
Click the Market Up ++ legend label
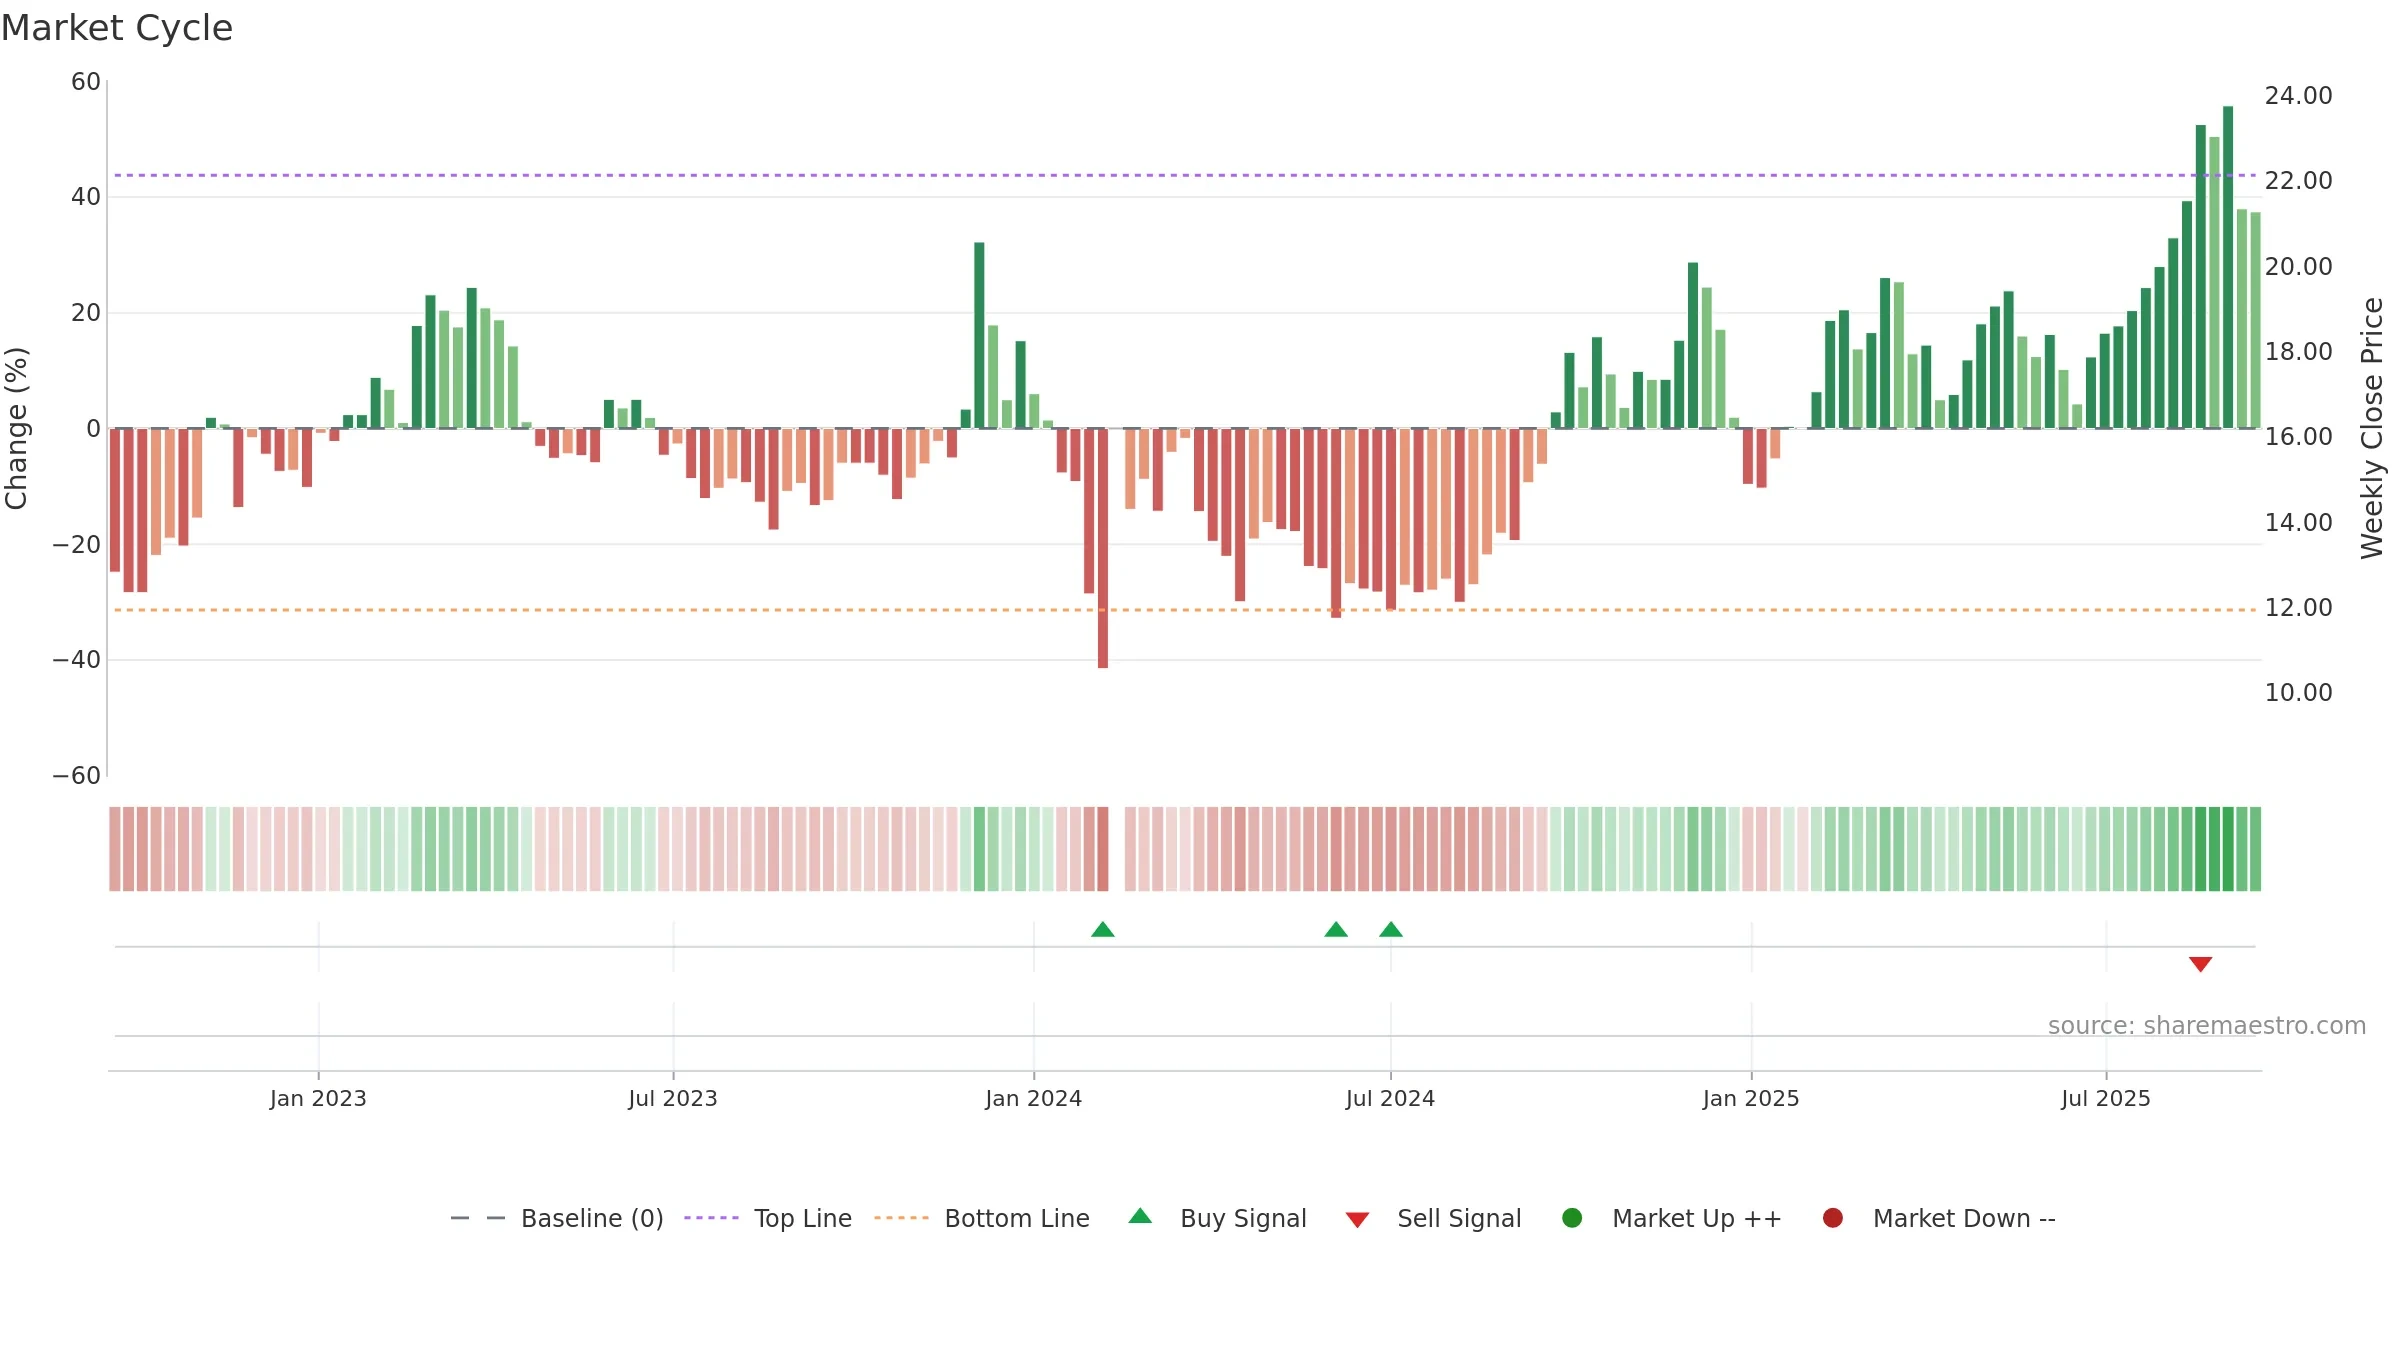tap(1697, 1218)
